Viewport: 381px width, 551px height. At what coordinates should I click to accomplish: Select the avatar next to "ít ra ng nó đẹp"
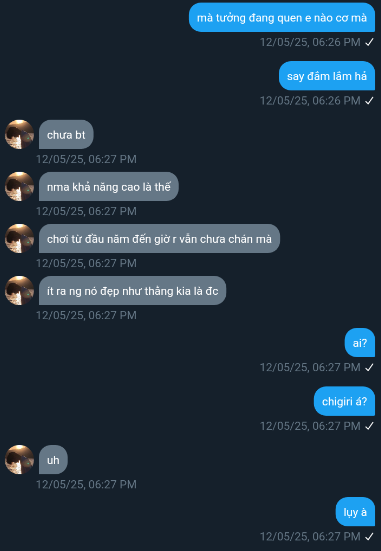pyautogui.click(x=19, y=290)
